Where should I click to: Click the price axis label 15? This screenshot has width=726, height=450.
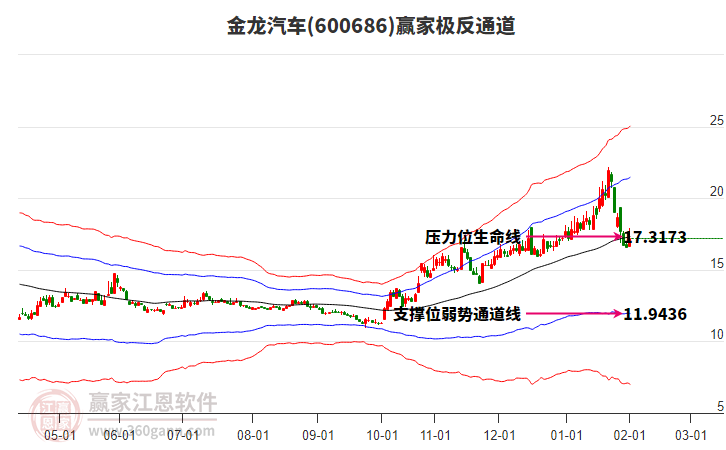(717, 263)
